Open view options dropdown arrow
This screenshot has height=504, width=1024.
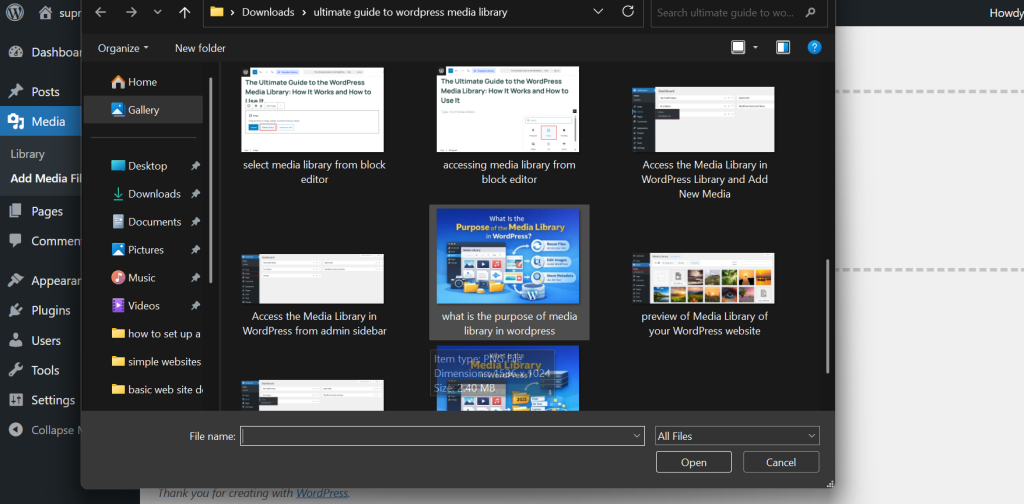[756, 47]
